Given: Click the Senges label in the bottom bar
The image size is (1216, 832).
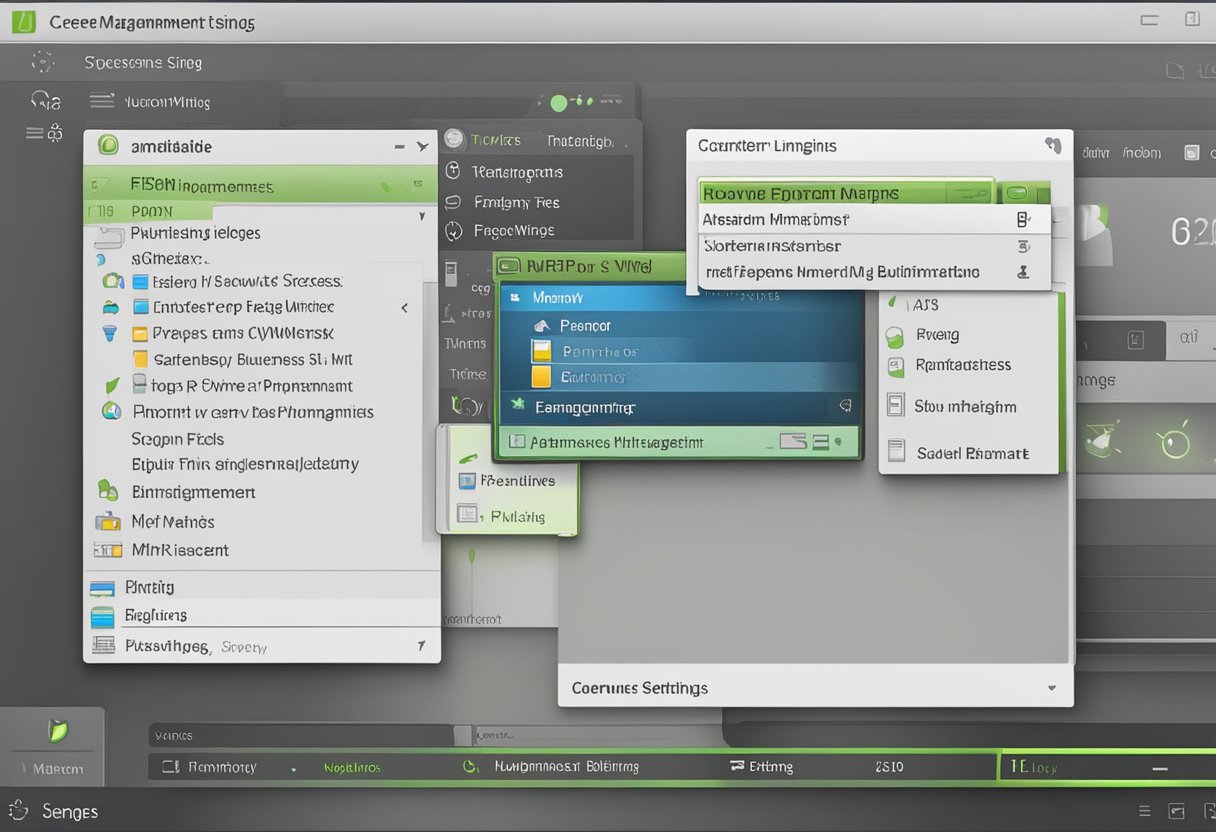Looking at the screenshot, I should click(x=70, y=811).
